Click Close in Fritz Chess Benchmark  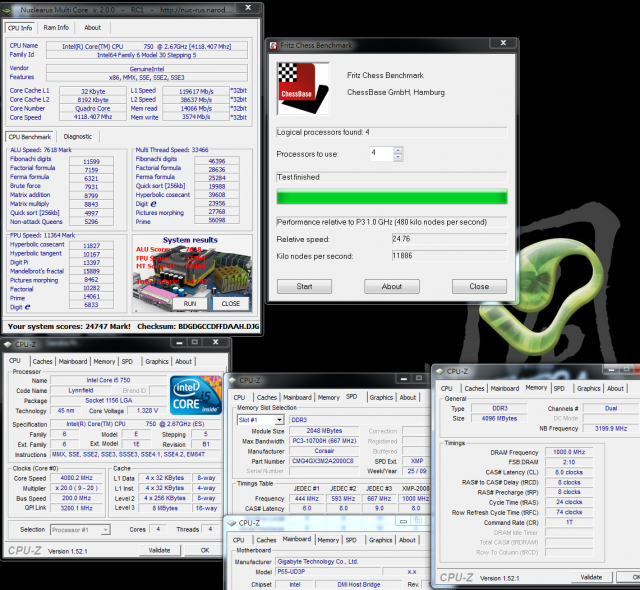pos(479,286)
